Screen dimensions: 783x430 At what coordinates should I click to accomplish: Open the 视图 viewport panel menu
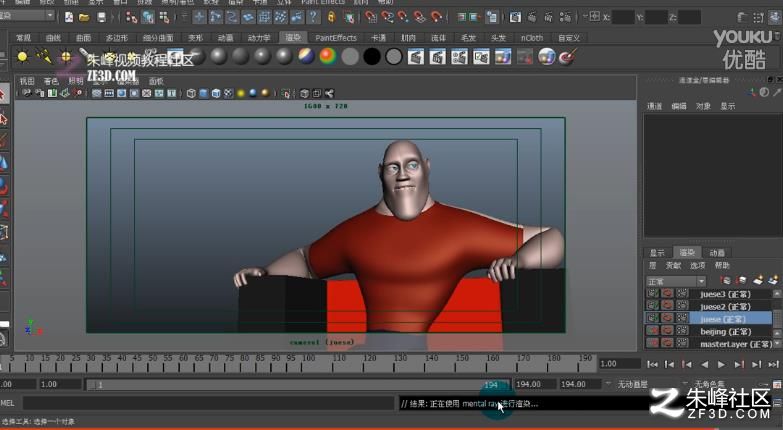27,81
